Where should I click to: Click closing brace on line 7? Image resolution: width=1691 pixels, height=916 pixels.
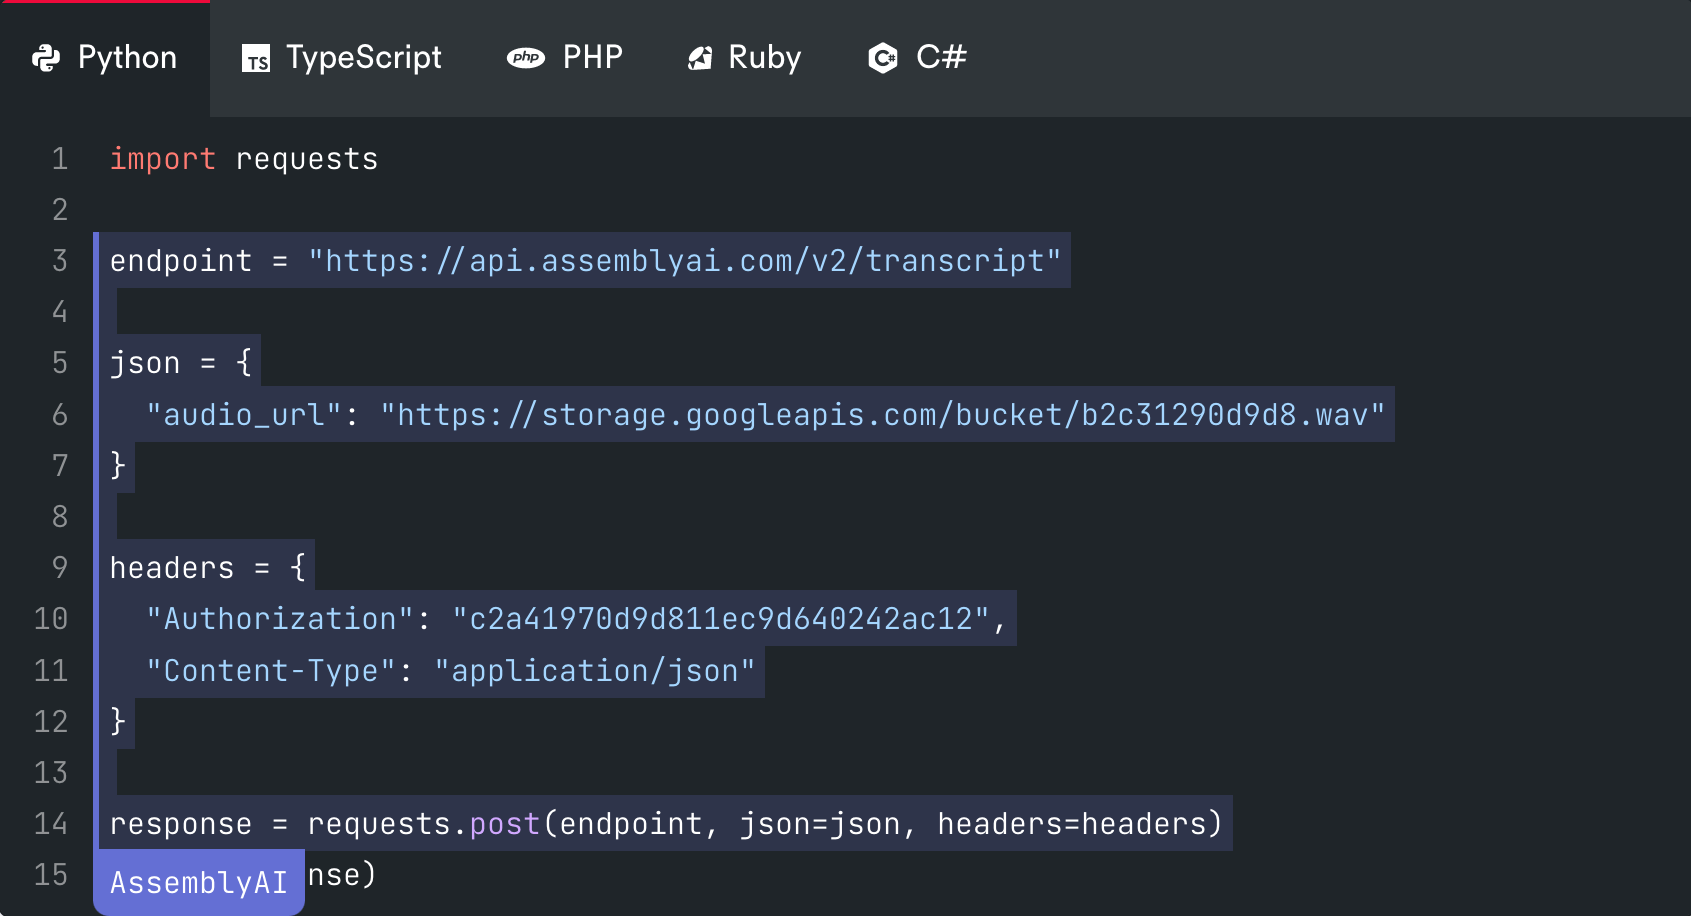118,465
